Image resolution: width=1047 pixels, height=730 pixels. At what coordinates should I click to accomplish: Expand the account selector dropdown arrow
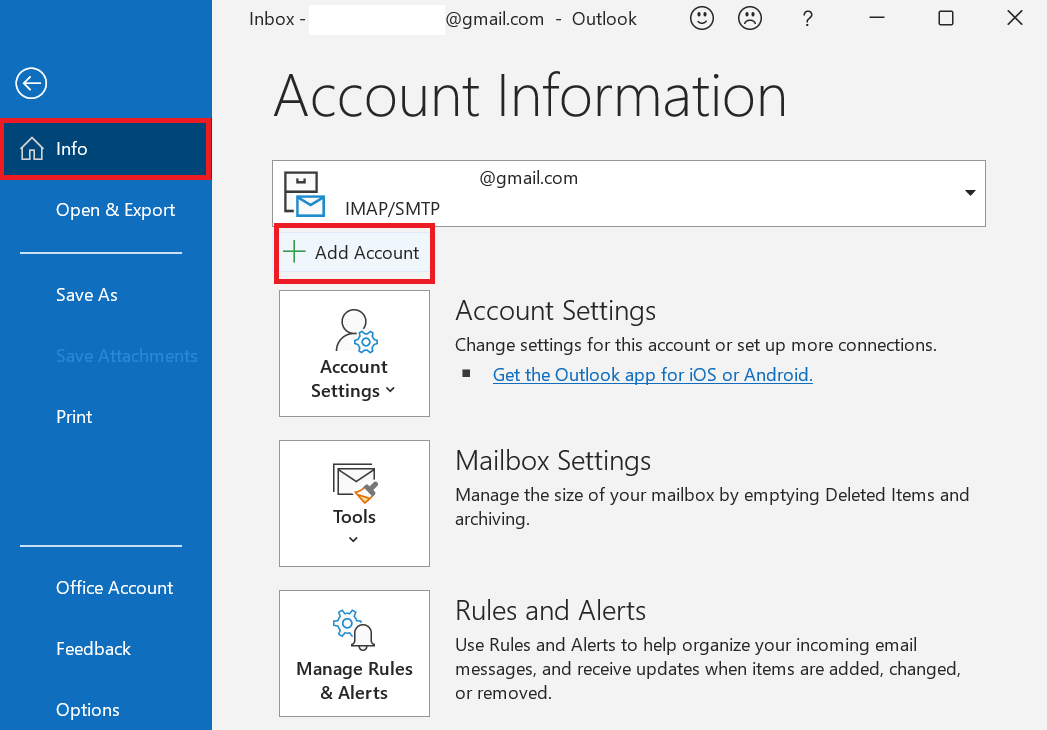coord(970,193)
